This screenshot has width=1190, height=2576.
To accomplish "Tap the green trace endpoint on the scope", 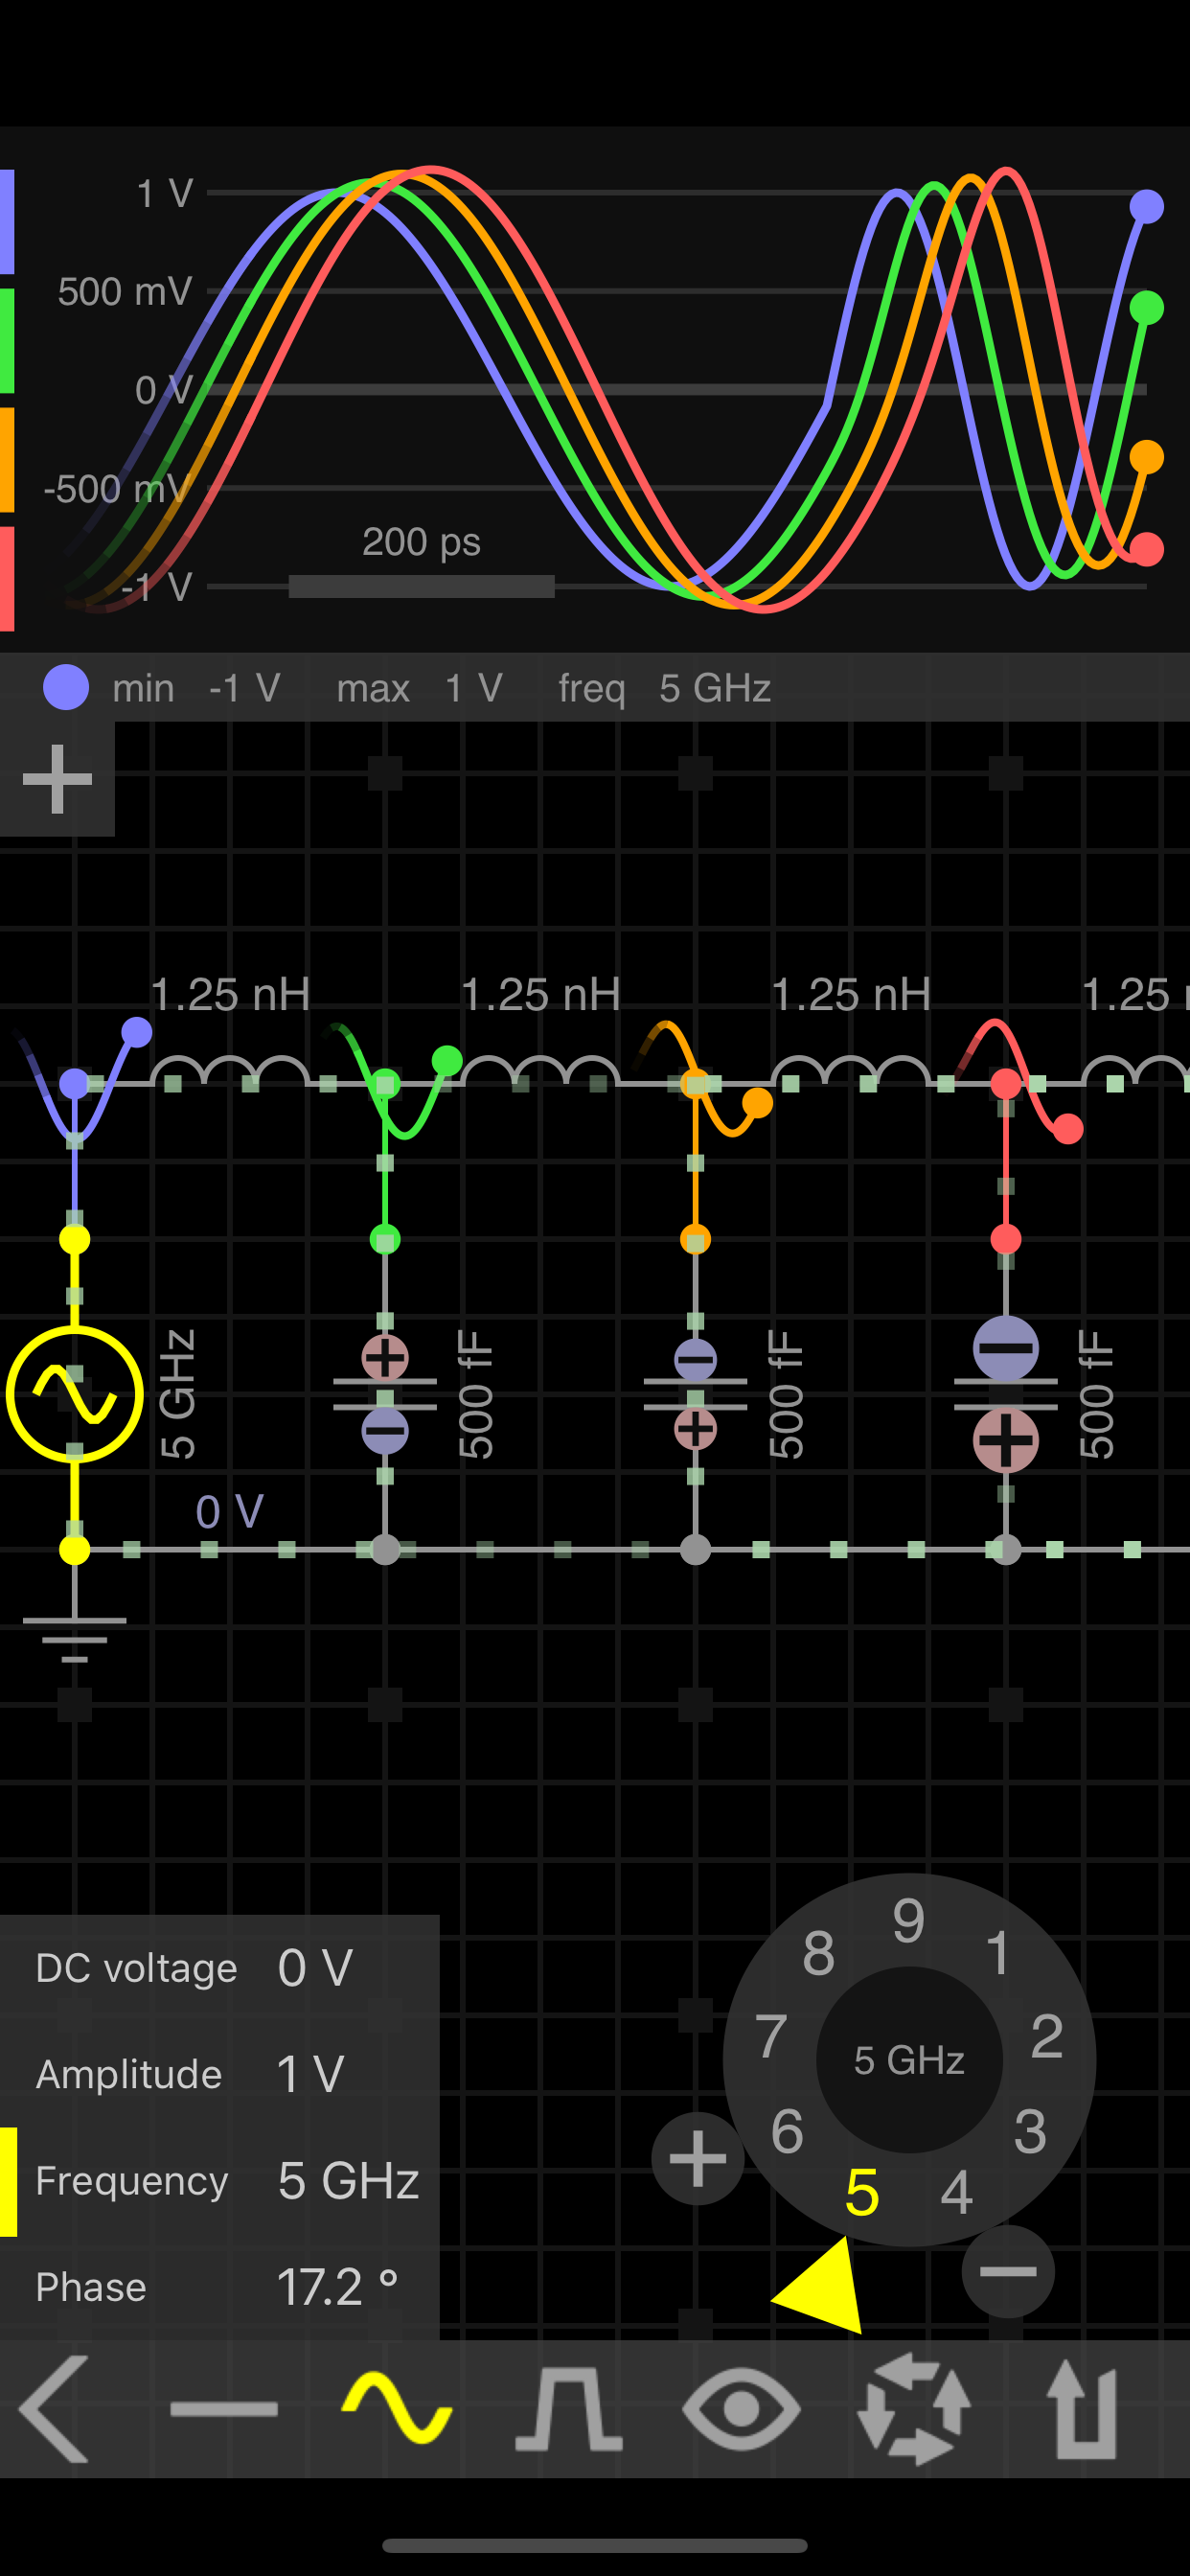I will click(x=1147, y=308).
